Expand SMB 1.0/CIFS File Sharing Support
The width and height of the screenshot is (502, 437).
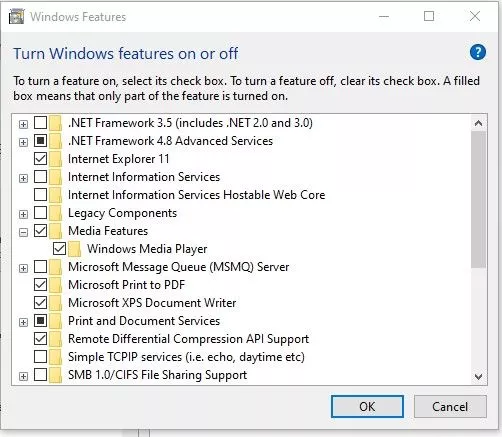[x=23, y=376]
